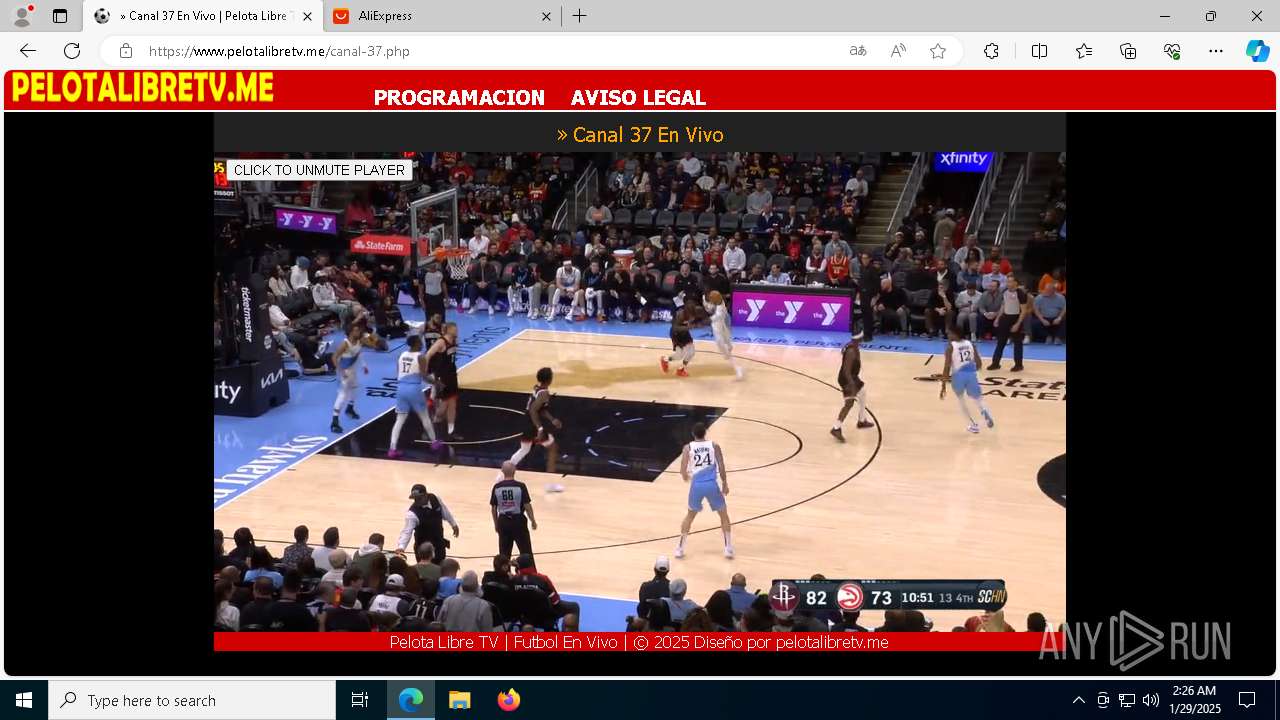Image resolution: width=1280 pixels, height=720 pixels.
Task: Click the network tray icon
Action: (x=1127, y=700)
